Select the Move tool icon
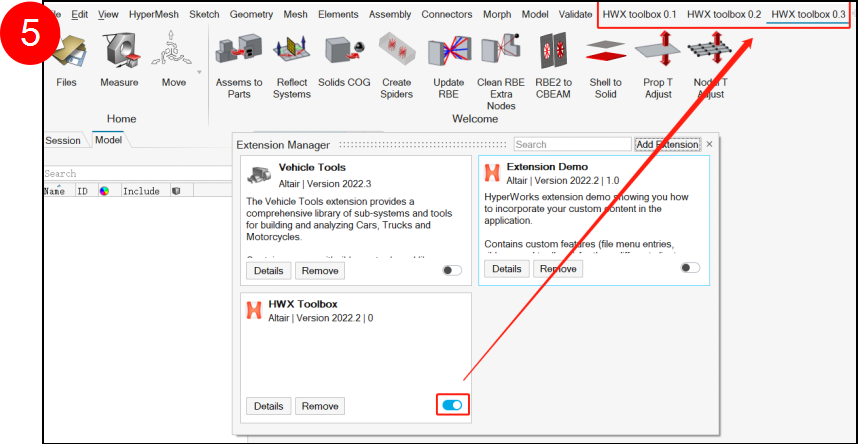The width and height of the screenshot is (858, 444). 173,50
